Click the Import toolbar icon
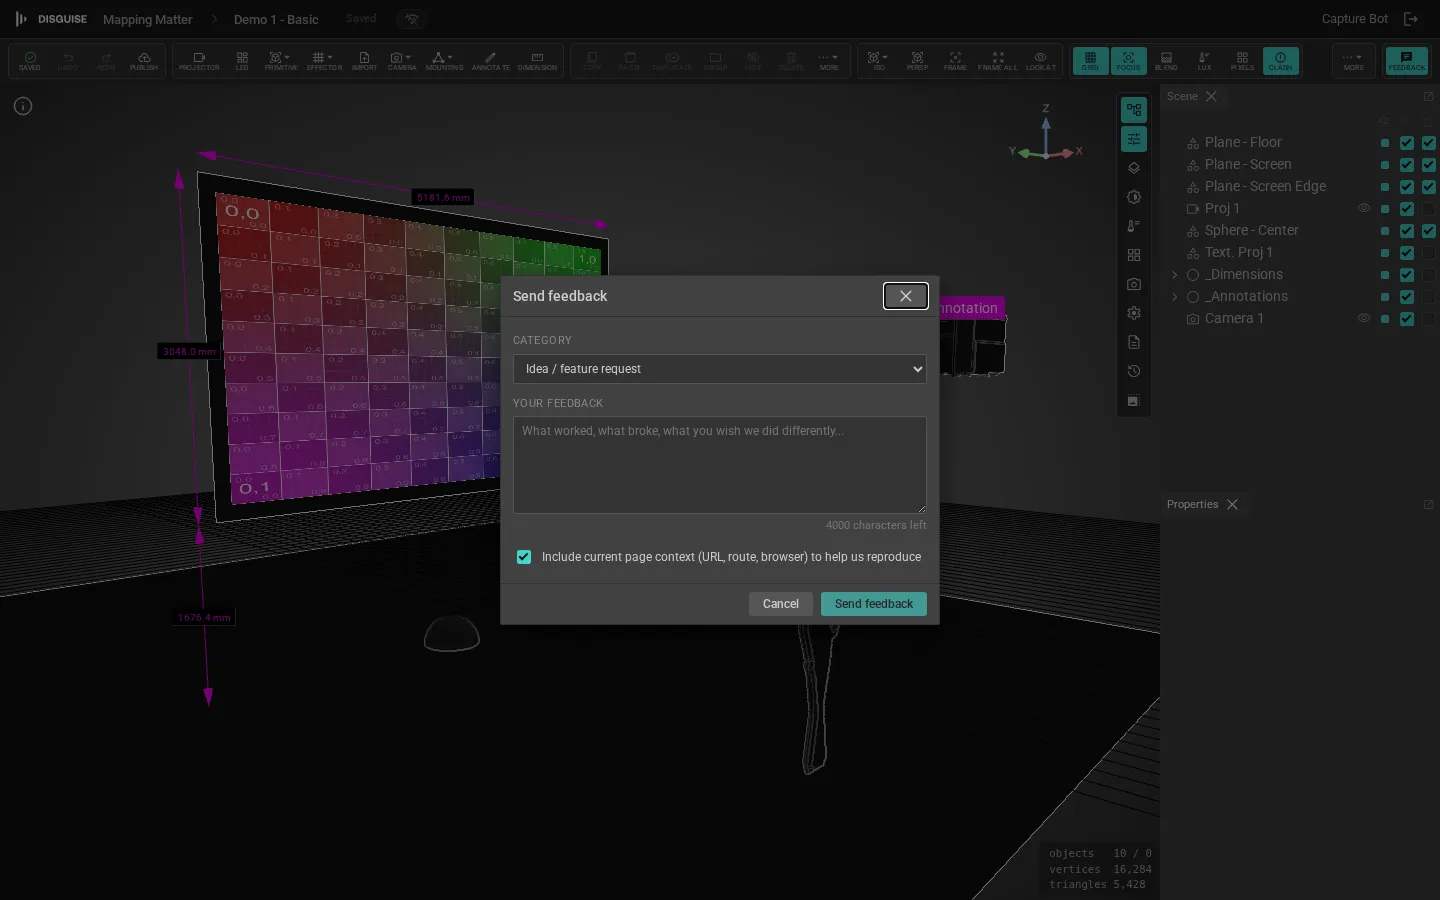The height and width of the screenshot is (900, 1440). [x=364, y=61]
